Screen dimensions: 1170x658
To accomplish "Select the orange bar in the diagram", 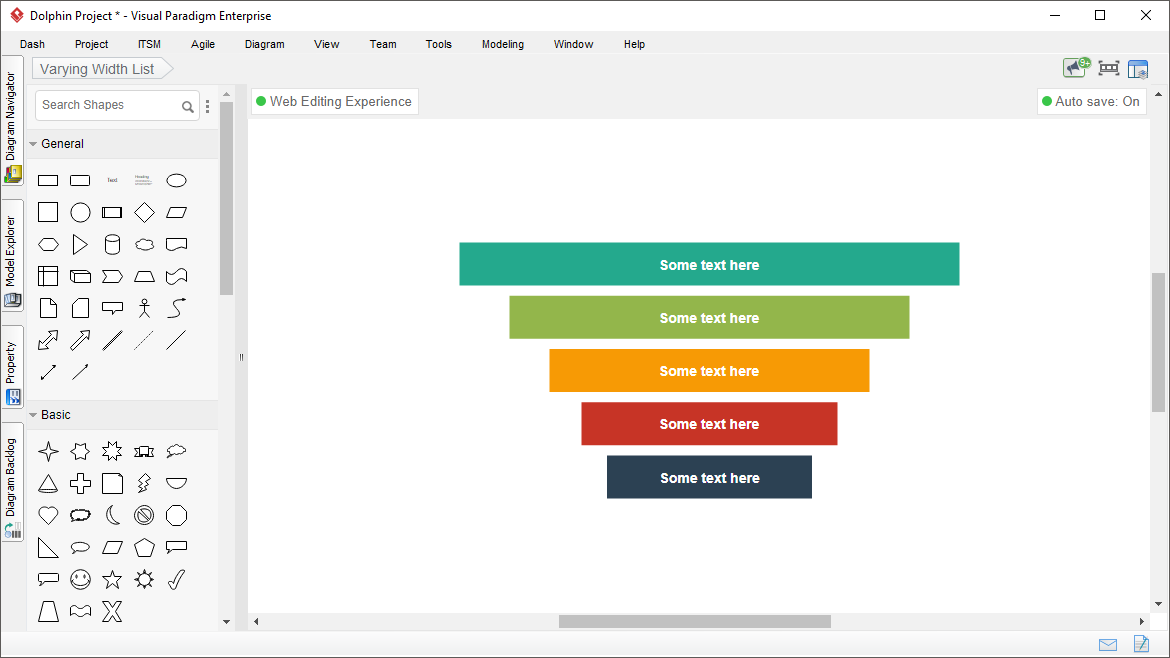I will [709, 371].
